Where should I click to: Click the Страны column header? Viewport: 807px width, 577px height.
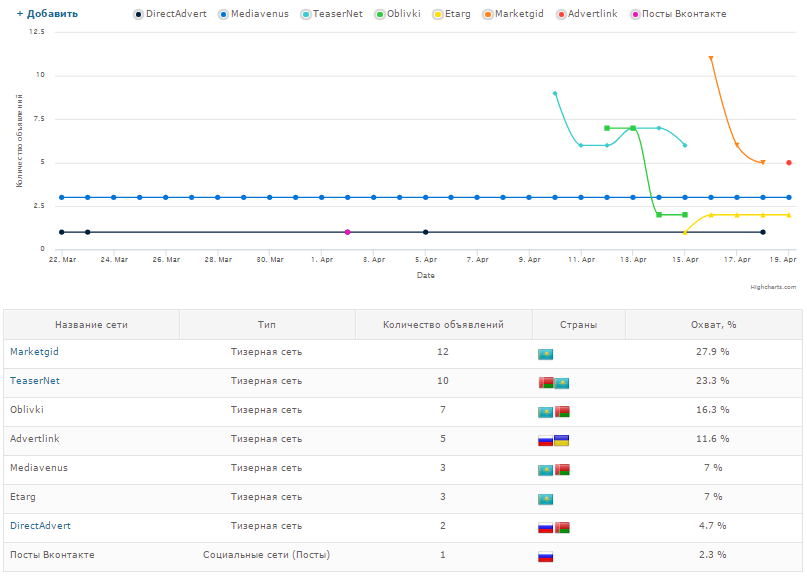[x=579, y=325]
